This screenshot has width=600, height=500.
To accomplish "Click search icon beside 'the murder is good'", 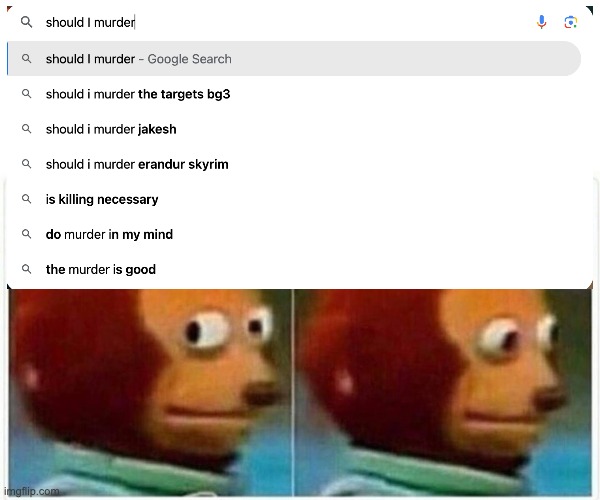I will [26, 269].
